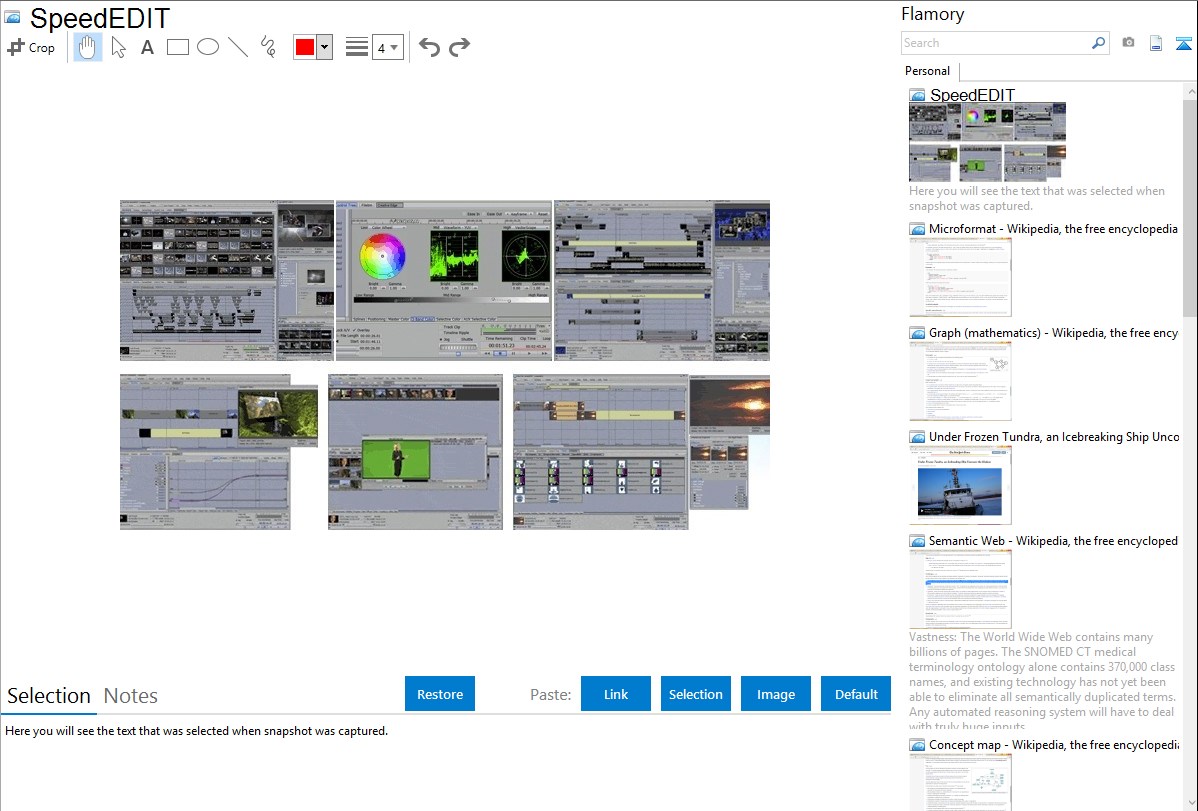Click the red color swatch
Viewport: 1198px width, 811px height.
click(x=305, y=47)
